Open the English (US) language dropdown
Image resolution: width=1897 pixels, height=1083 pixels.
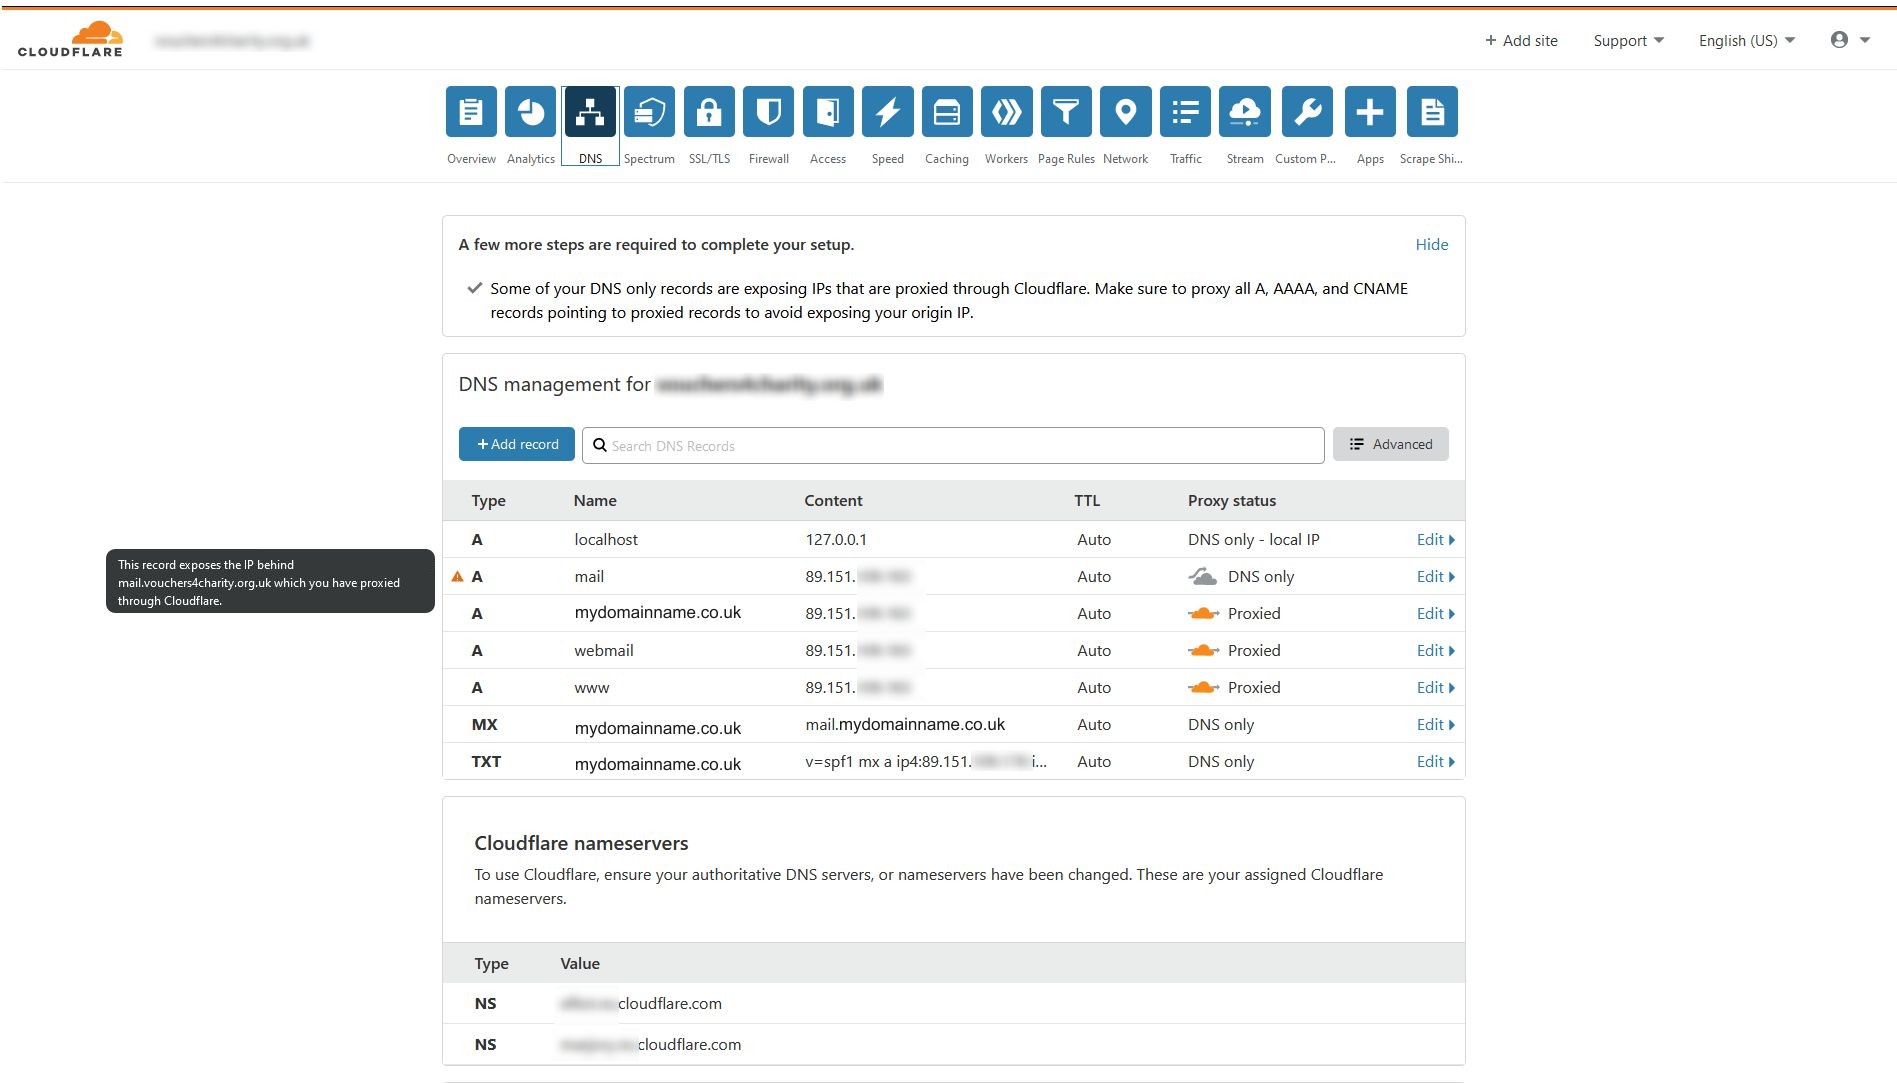tap(1747, 40)
